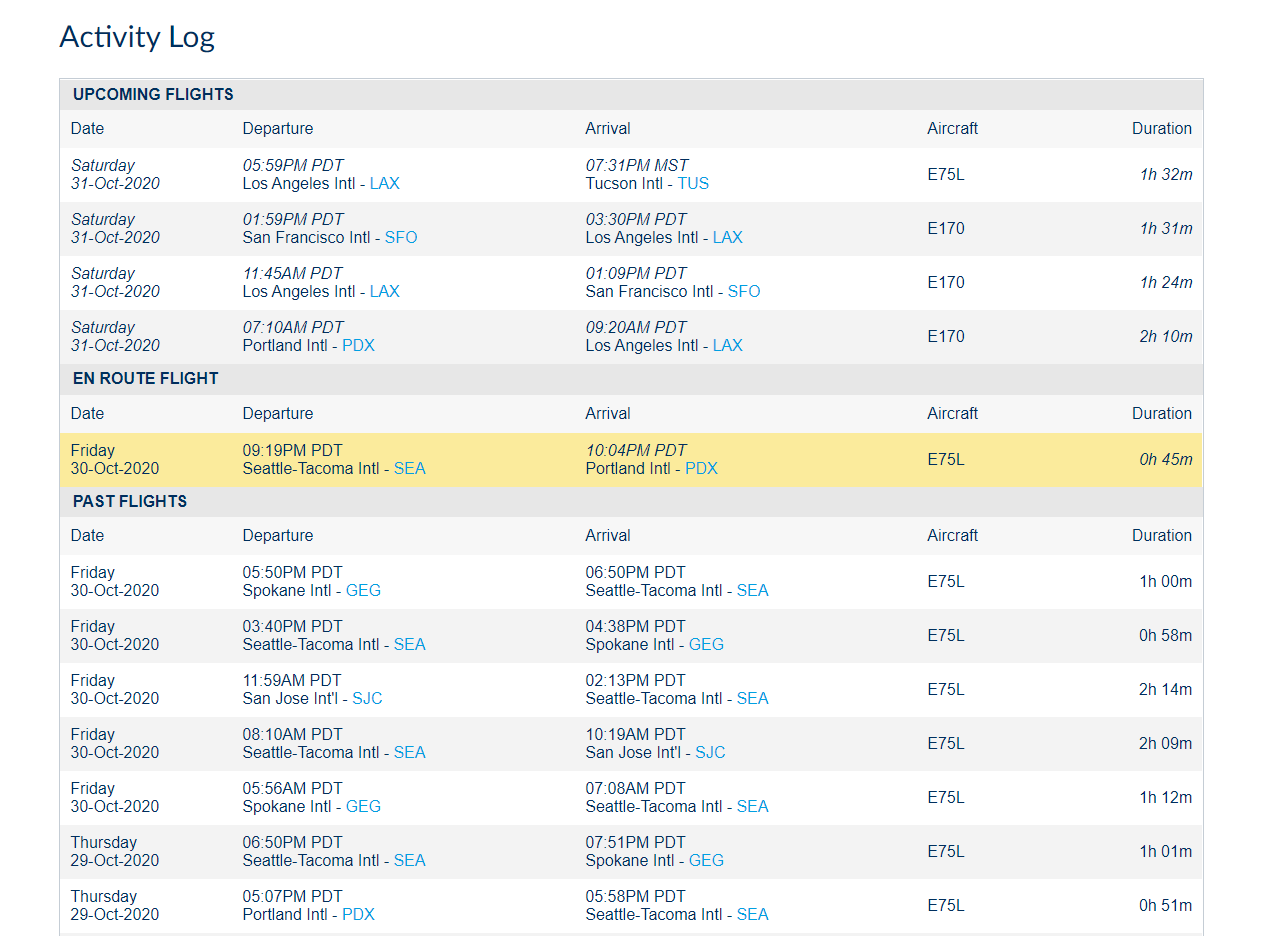Open GEG arrival link of 07:51PM flight
The image size is (1267, 936).
[706, 861]
